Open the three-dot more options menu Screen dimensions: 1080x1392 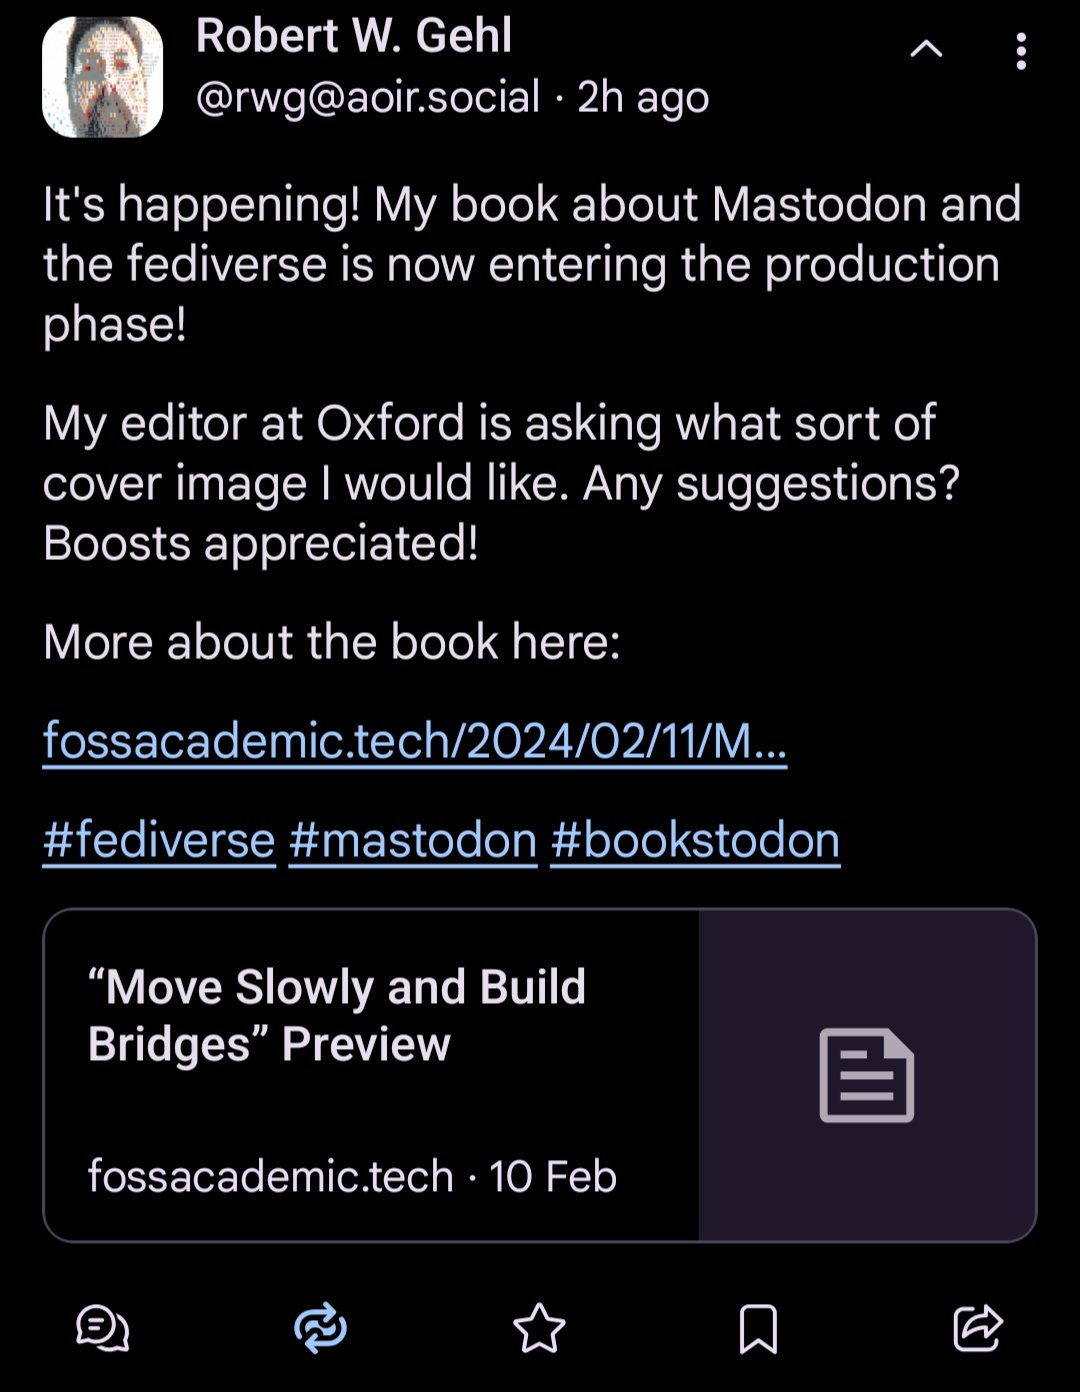tap(1020, 51)
